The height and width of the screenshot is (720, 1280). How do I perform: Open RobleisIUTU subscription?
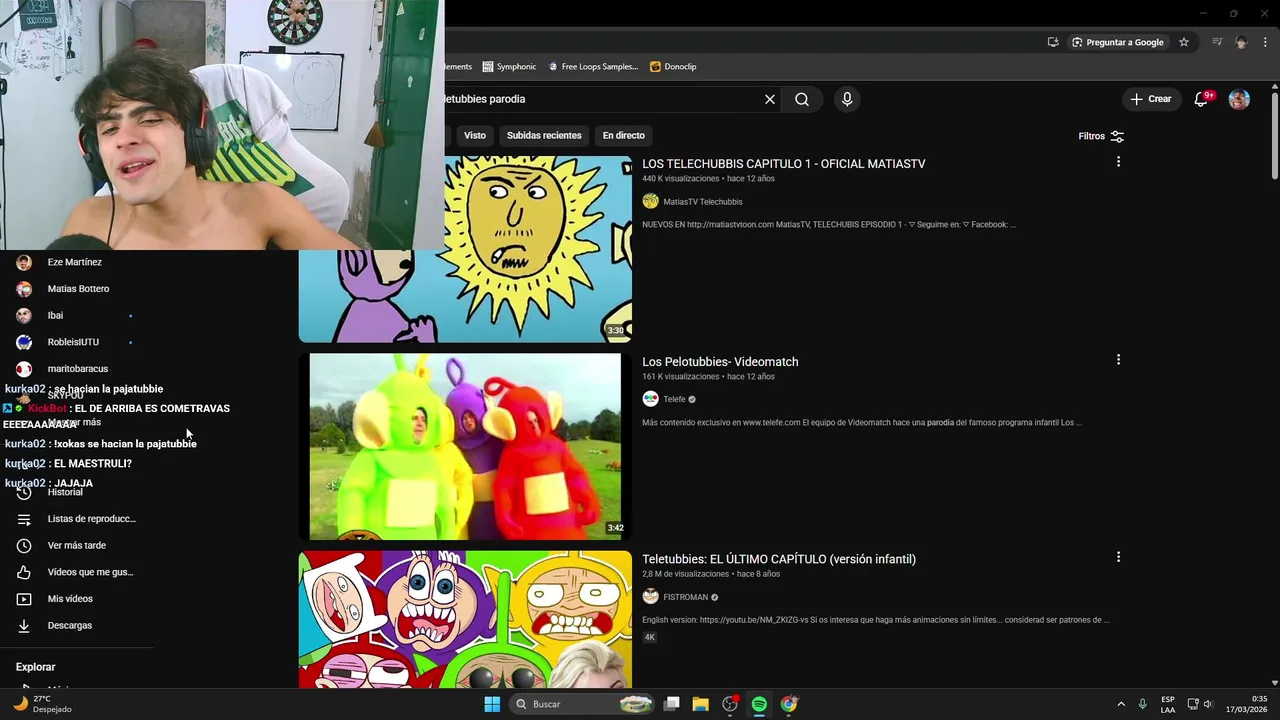(75, 342)
